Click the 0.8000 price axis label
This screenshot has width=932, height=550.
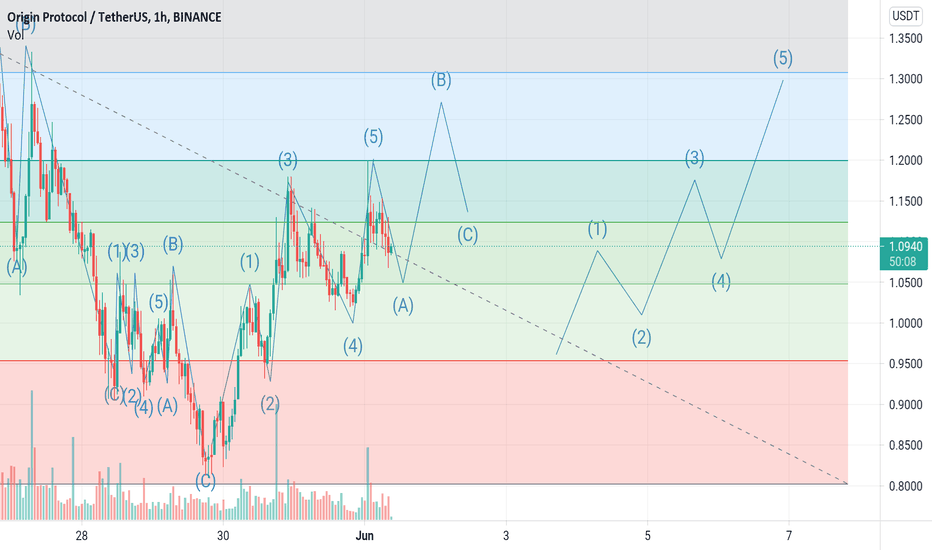tap(906, 486)
